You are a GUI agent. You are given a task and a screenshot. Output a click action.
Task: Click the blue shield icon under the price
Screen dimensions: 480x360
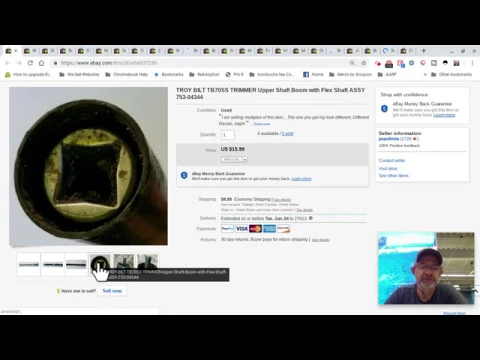tap(184, 175)
